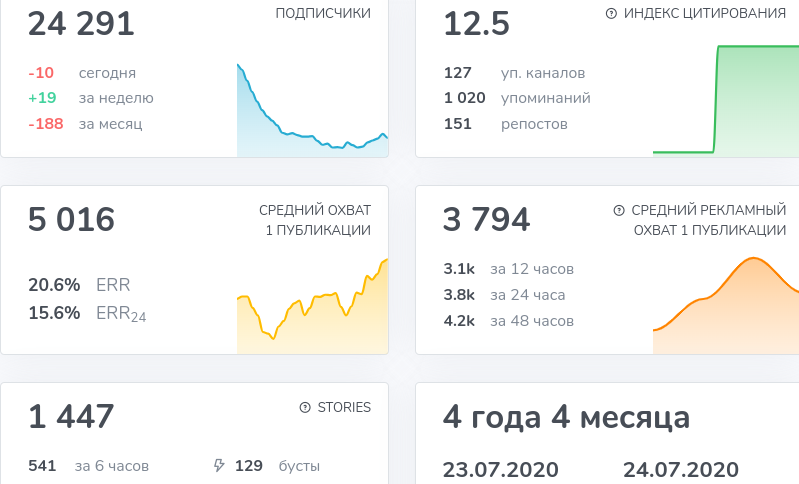Open the yellow average reach chart

point(312,306)
